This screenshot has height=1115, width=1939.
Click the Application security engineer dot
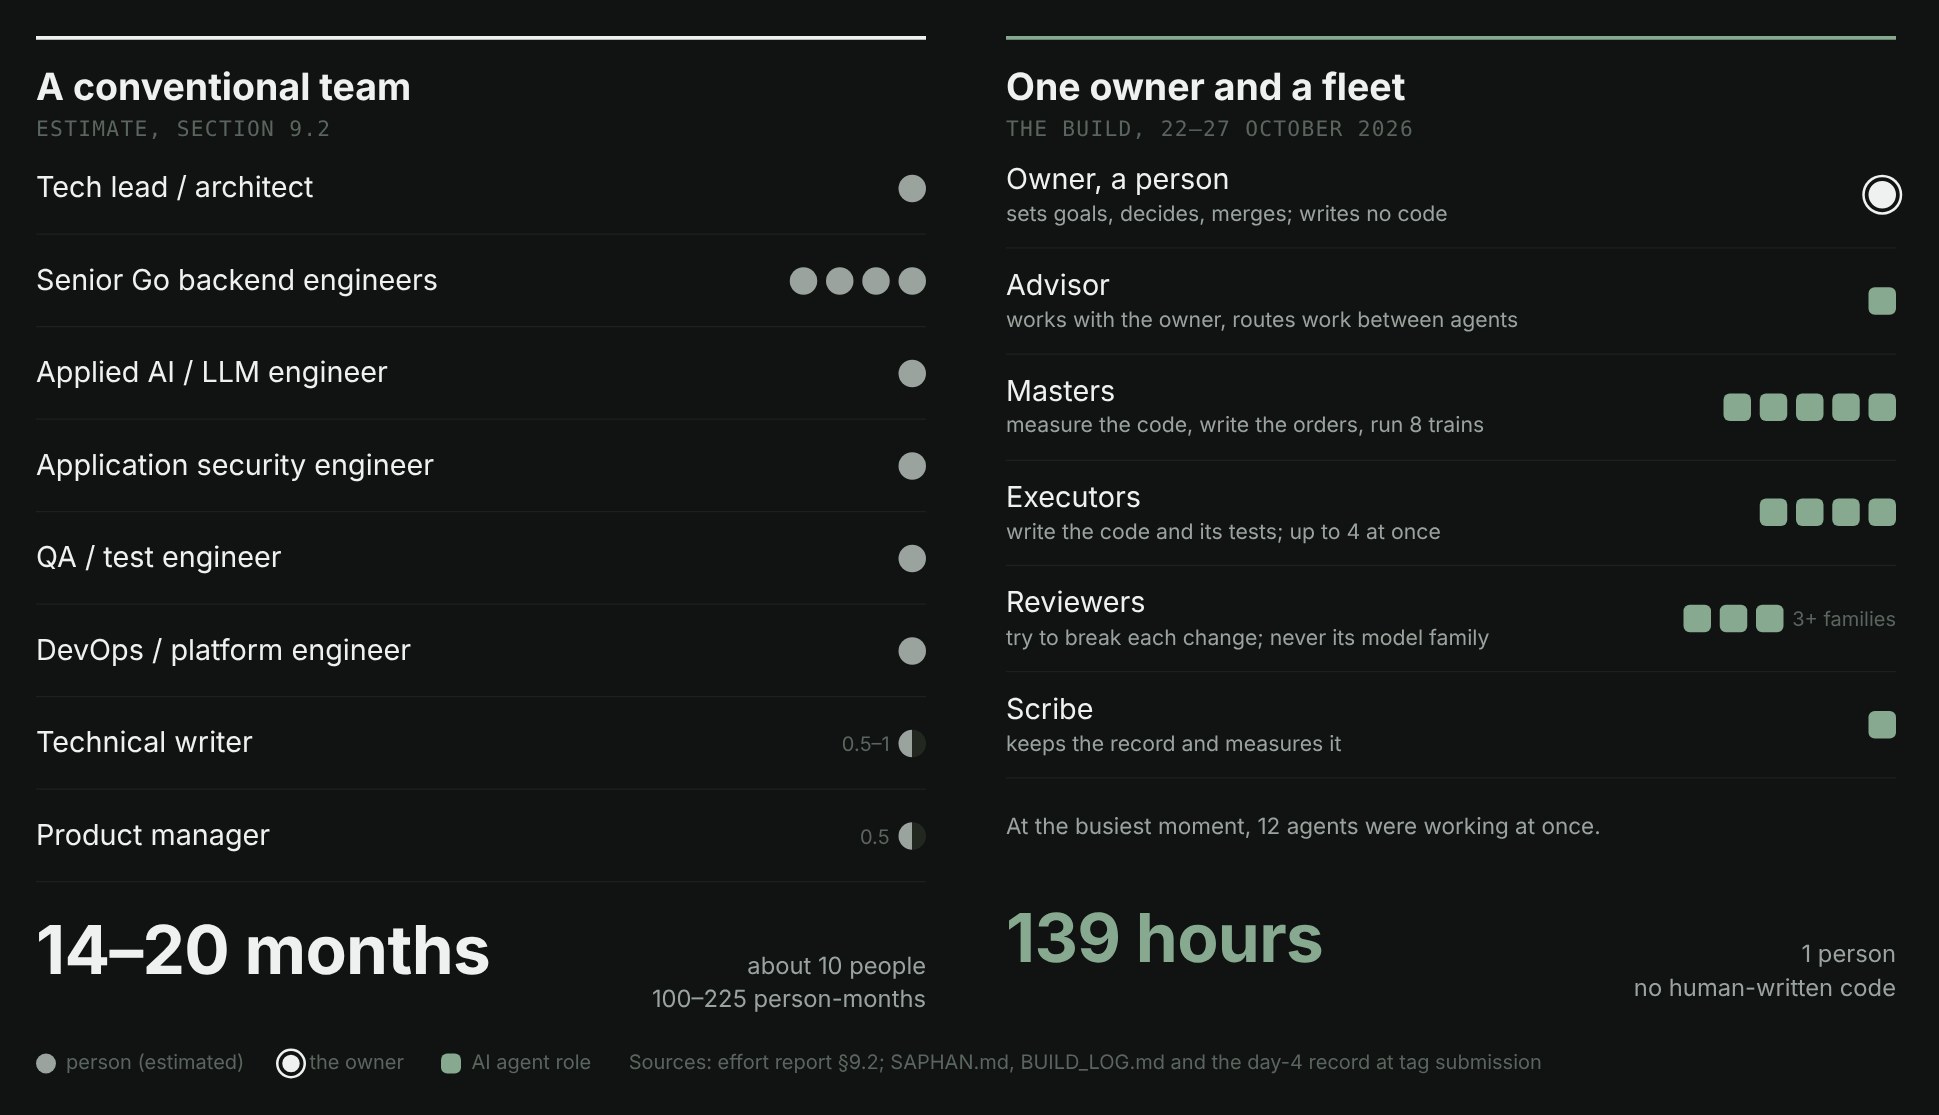point(911,466)
